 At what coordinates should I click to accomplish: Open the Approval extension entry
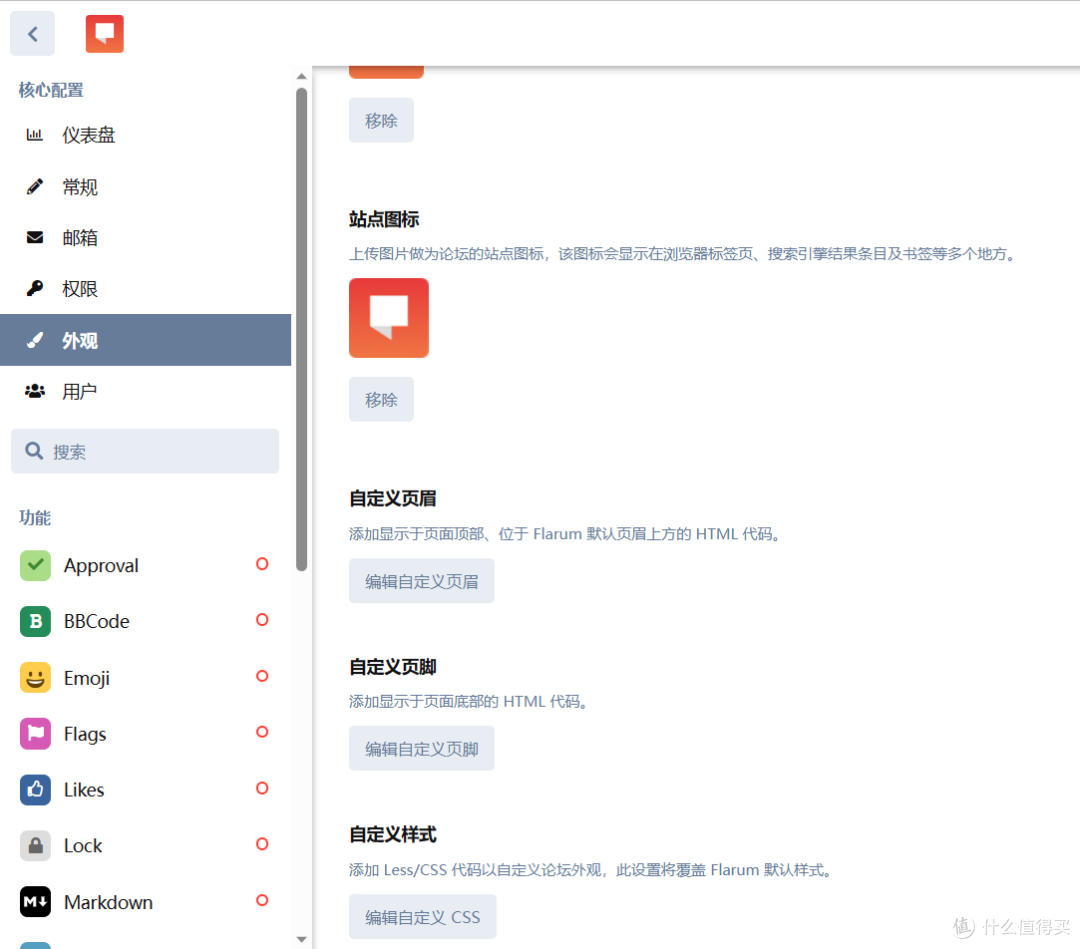145,565
